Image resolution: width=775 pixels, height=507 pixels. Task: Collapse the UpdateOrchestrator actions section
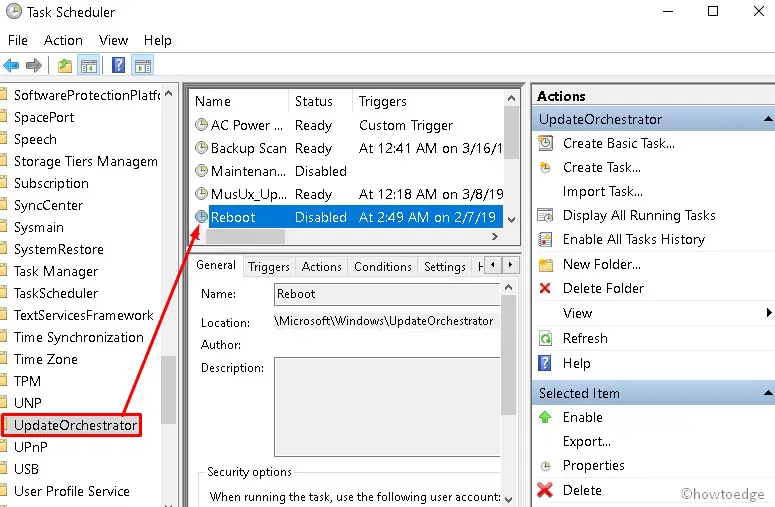(x=768, y=119)
